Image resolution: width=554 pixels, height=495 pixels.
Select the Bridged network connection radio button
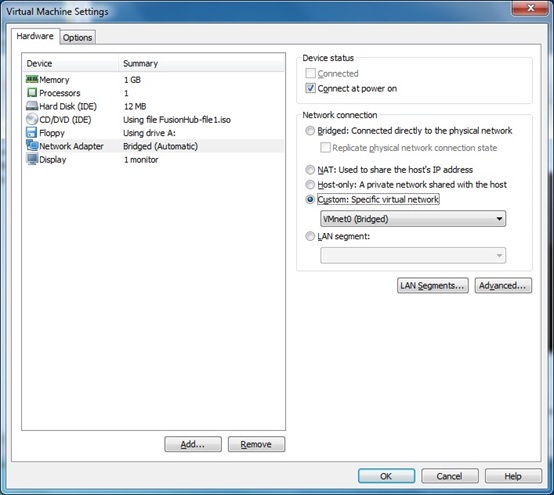tap(310, 131)
